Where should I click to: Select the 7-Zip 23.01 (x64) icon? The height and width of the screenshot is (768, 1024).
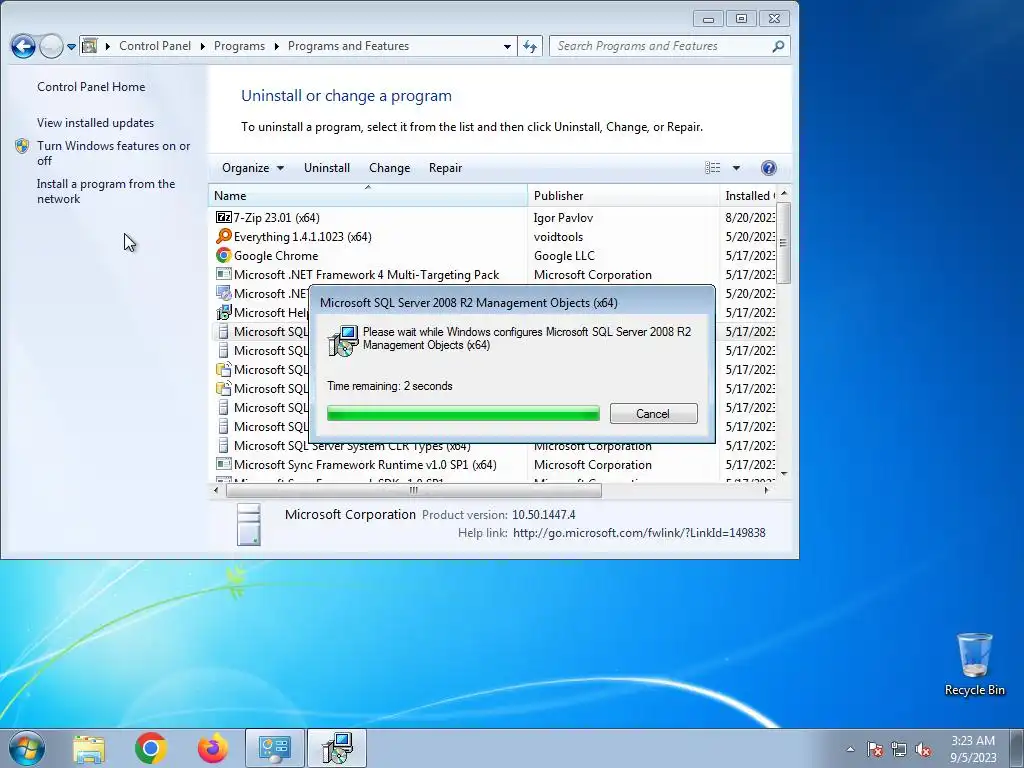click(x=223, y=217)
